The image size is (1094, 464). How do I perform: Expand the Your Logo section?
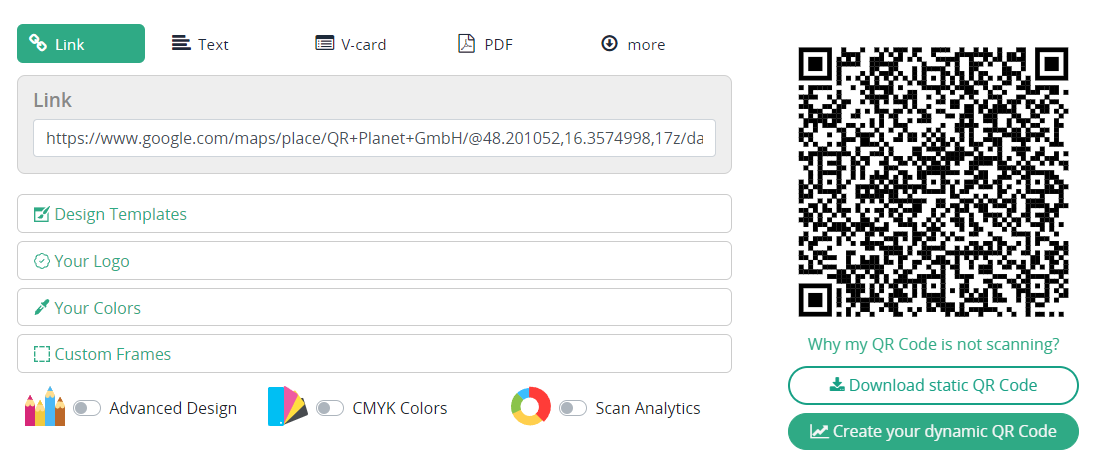click(374, 260)
